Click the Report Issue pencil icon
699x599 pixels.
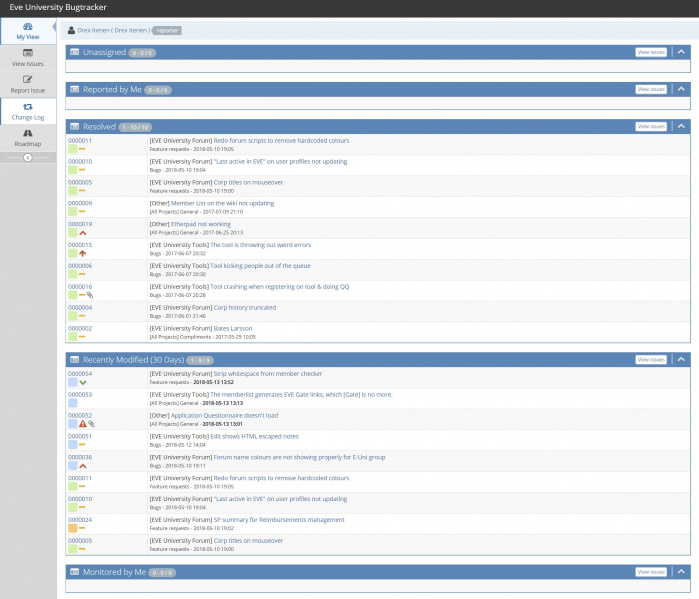(27, 79)
